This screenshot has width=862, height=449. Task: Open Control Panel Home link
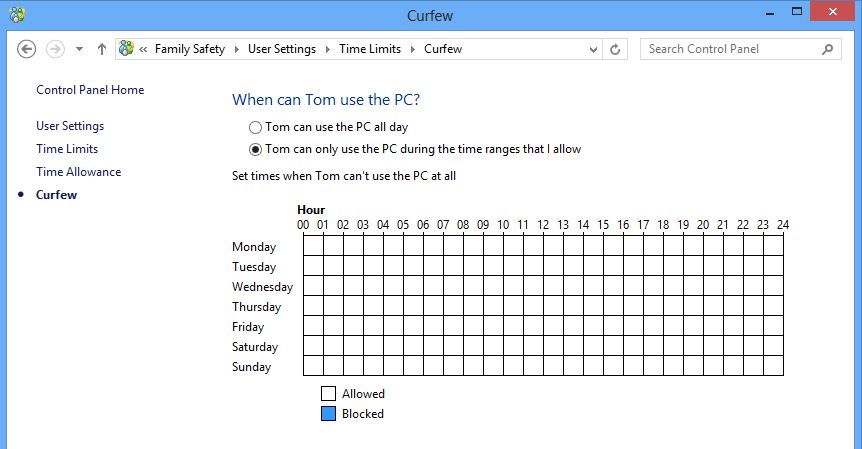(90, 90)
